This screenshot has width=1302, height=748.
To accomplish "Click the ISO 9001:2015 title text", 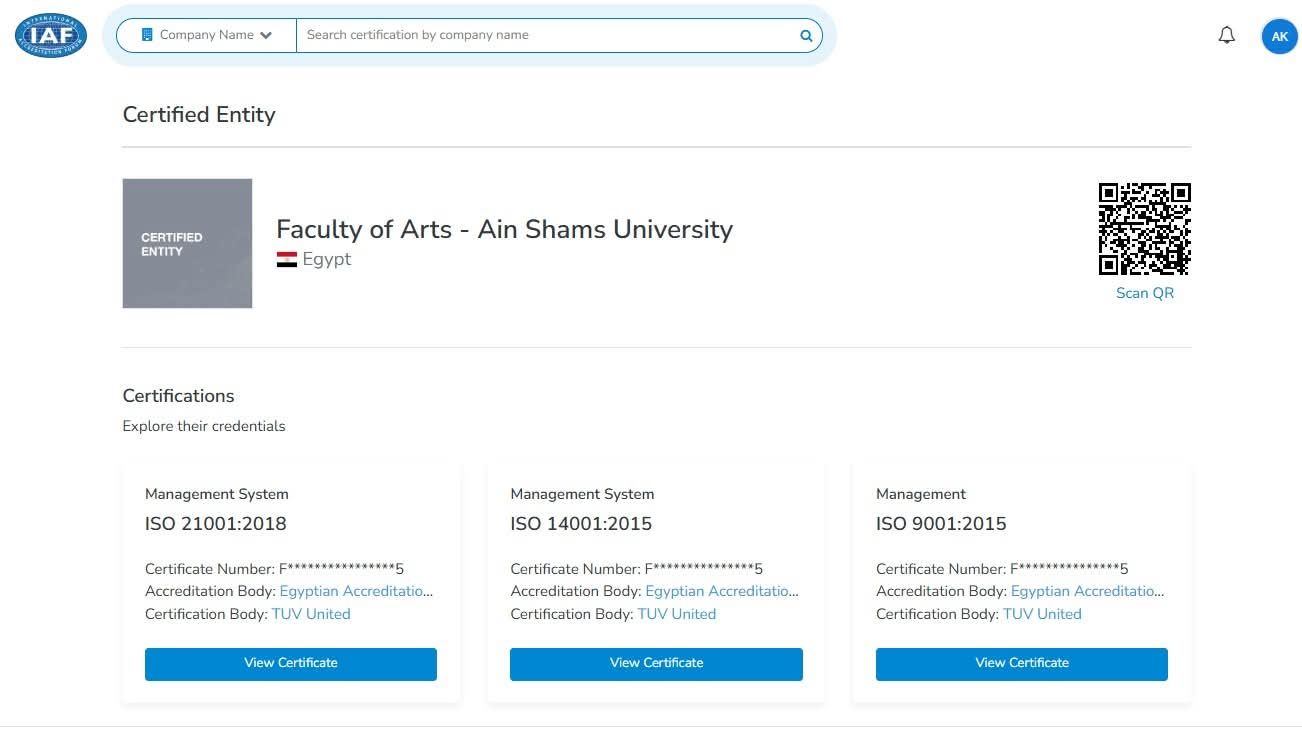I will 941,524.
